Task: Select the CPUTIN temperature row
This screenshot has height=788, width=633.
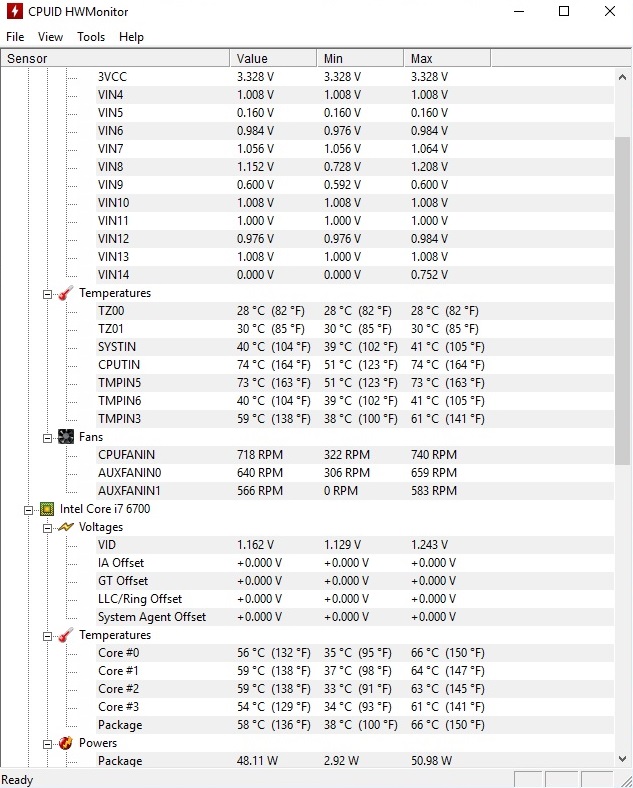Action: coord(355,365)
